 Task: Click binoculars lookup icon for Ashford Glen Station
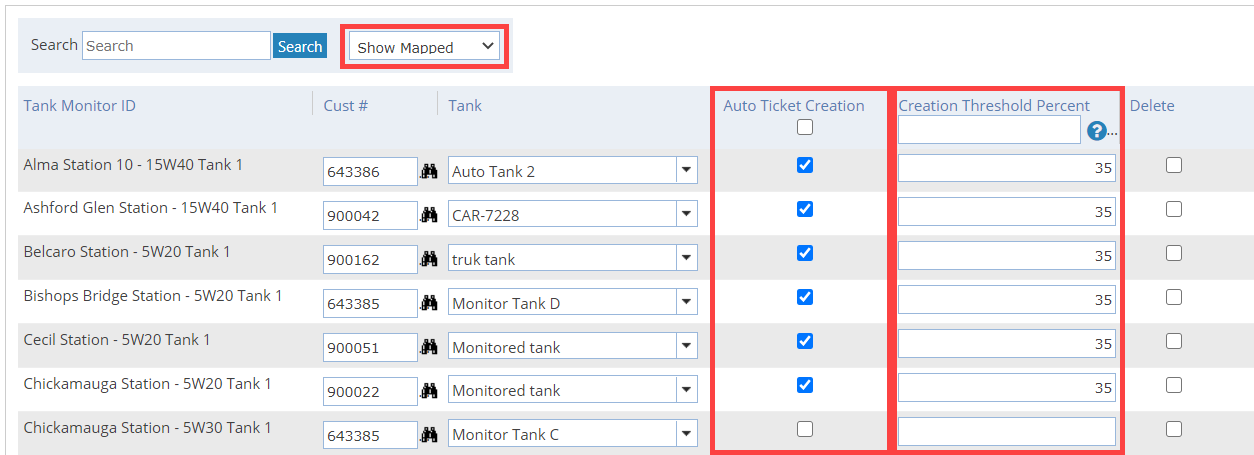(430, 215)
